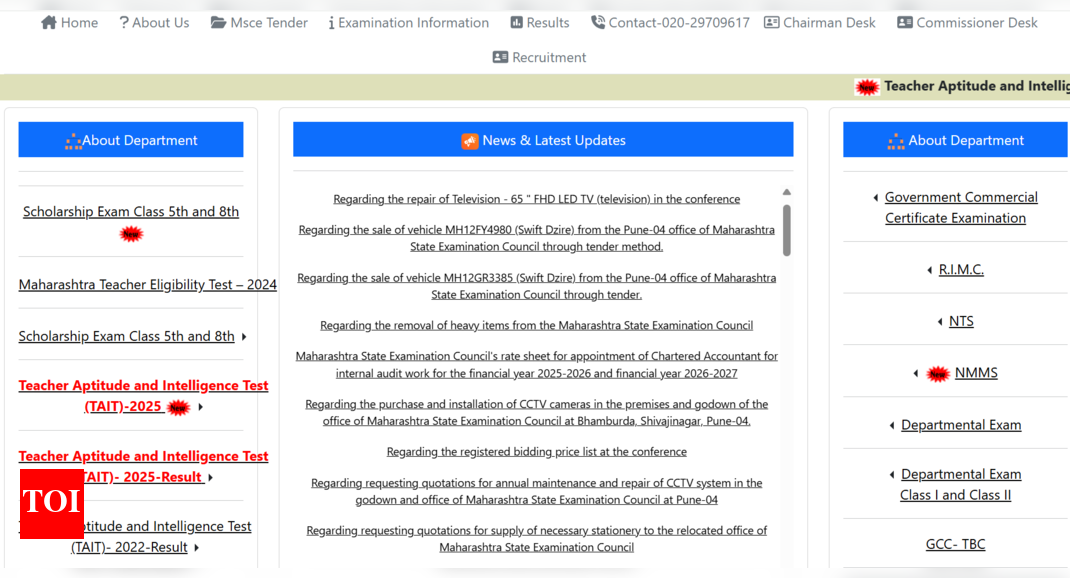
Task: Click the Commissioner Desk card icon
Action: coord(905,22)
